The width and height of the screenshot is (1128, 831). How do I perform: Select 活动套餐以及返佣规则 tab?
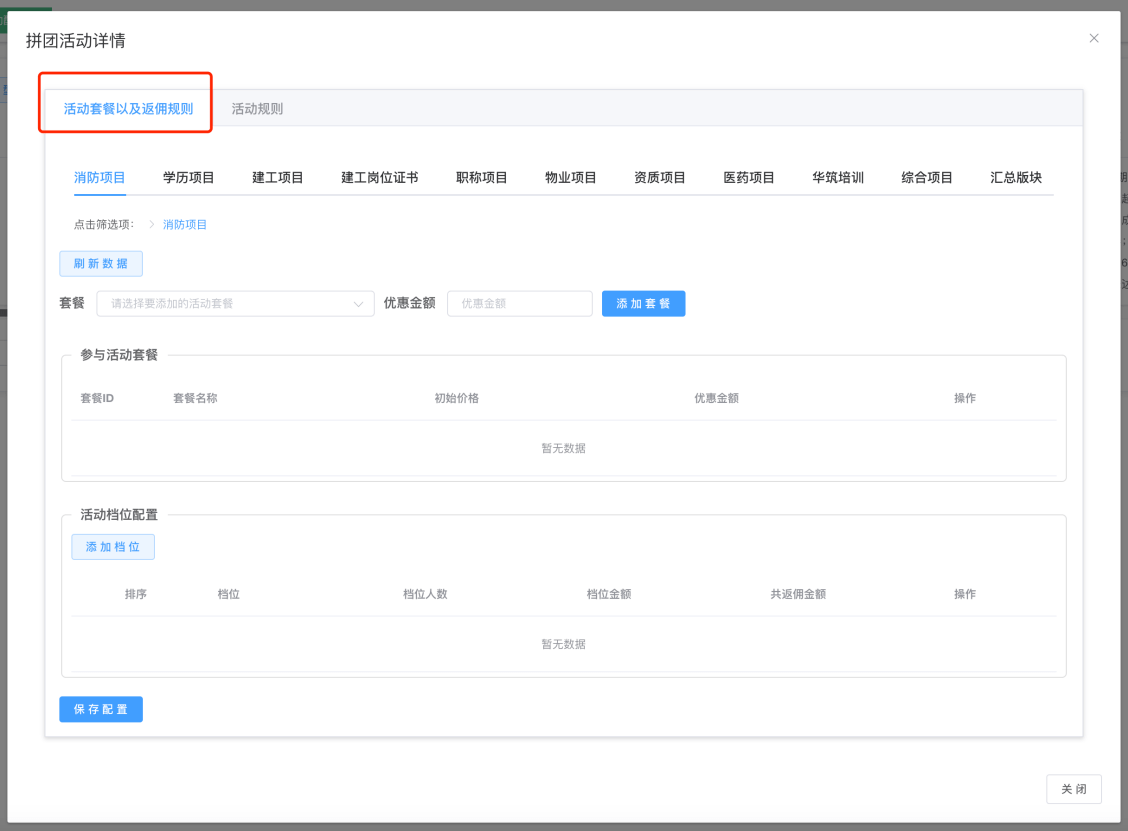click(x=128, y=109)
